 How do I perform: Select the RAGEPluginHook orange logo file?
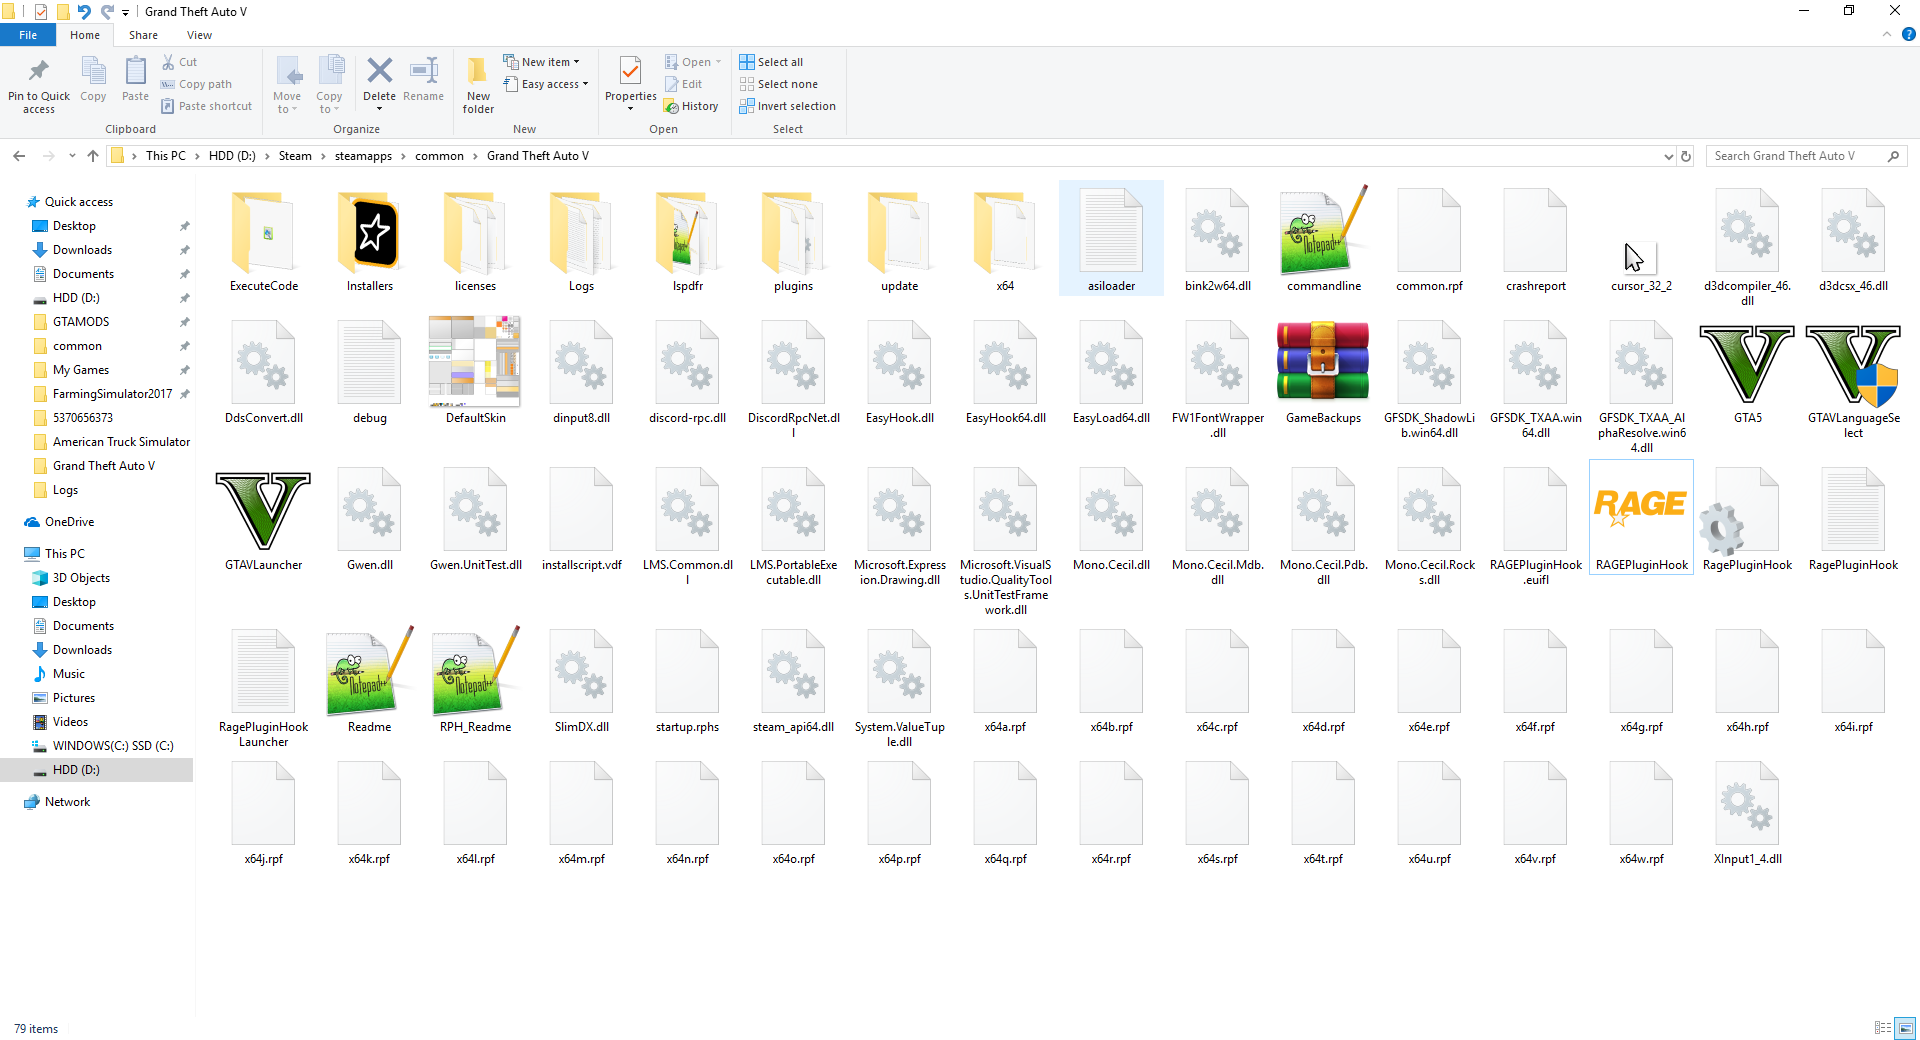tap(1641, 508)
